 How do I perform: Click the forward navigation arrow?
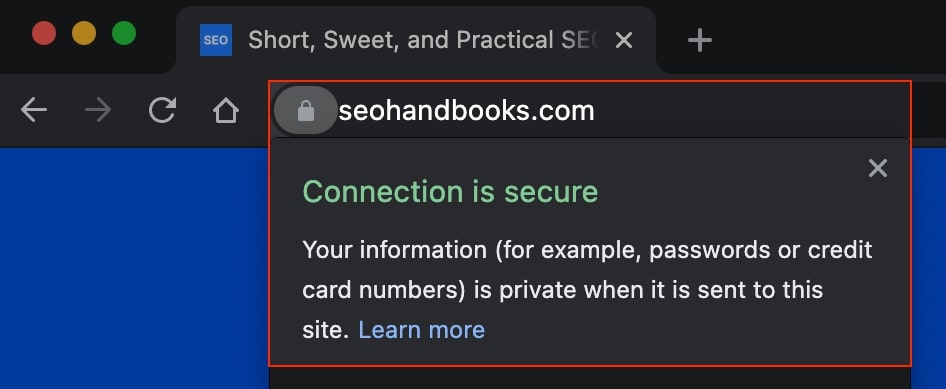click(x=98, y=111)
